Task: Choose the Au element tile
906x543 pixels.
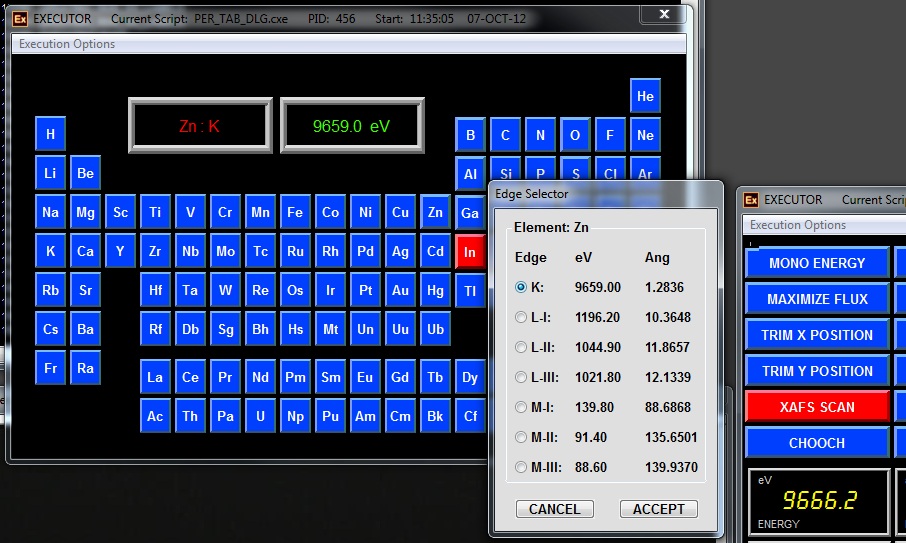Action: (400, 291)
